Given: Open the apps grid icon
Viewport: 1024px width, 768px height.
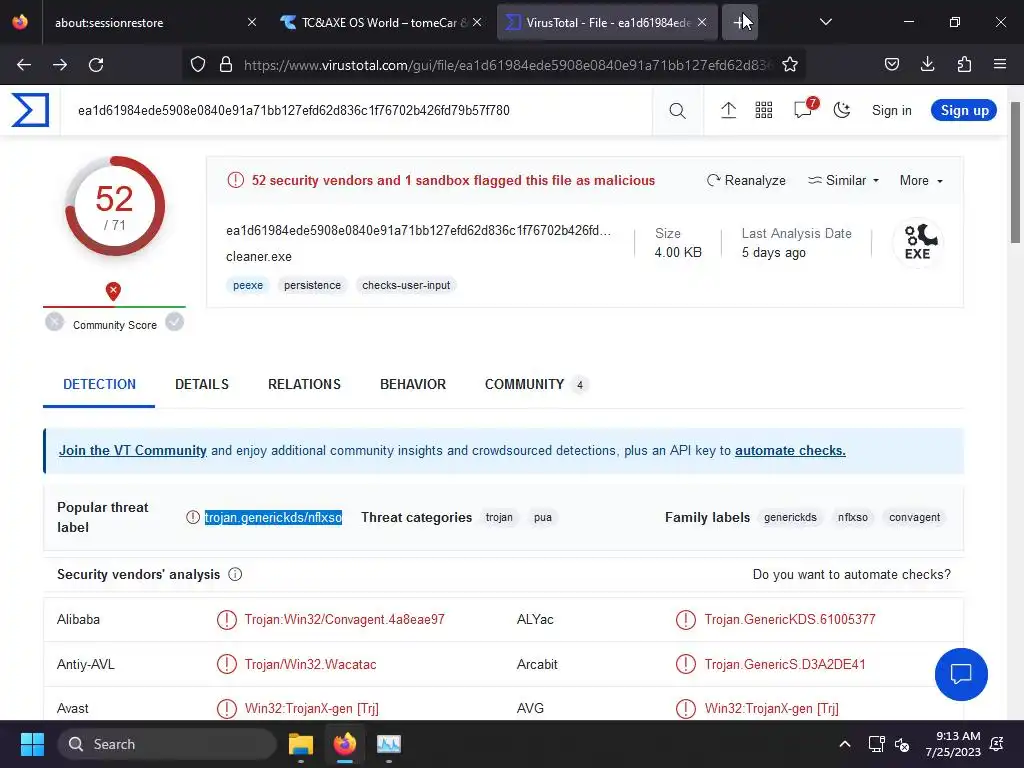Looking at the screenshot, I should click(x=763, y=110).
